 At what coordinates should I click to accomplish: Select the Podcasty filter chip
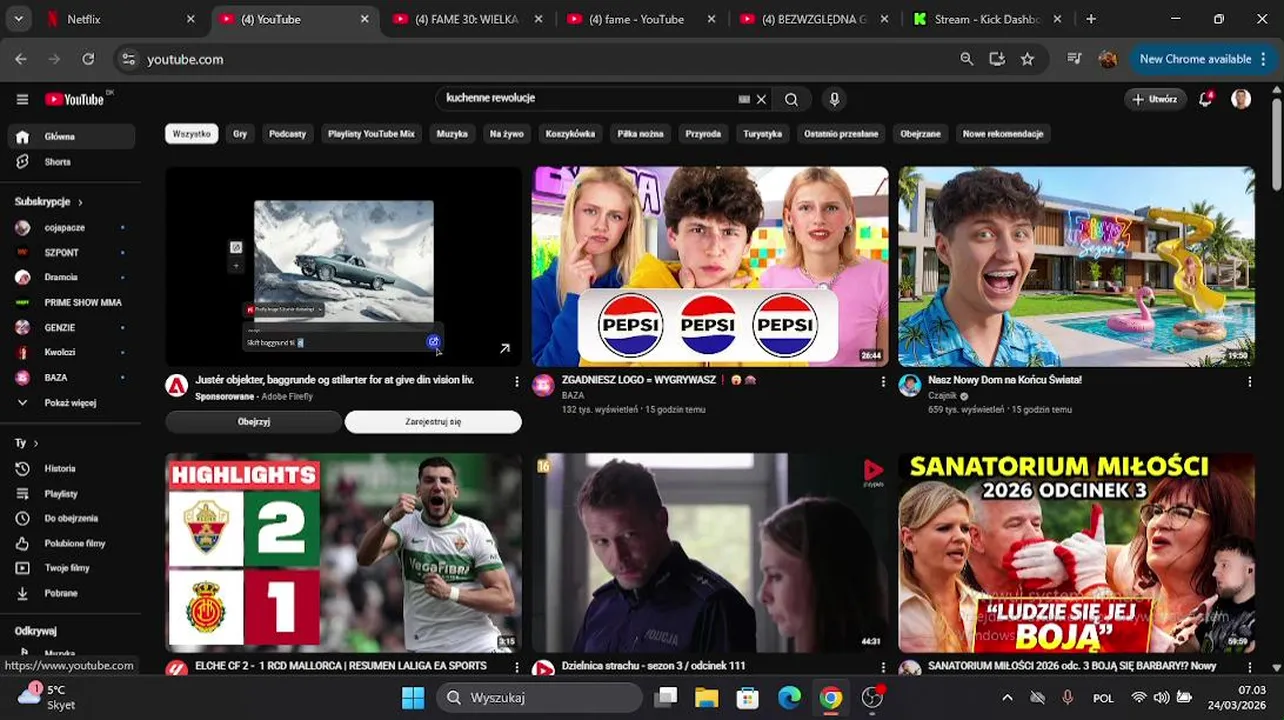click(287, 133)
